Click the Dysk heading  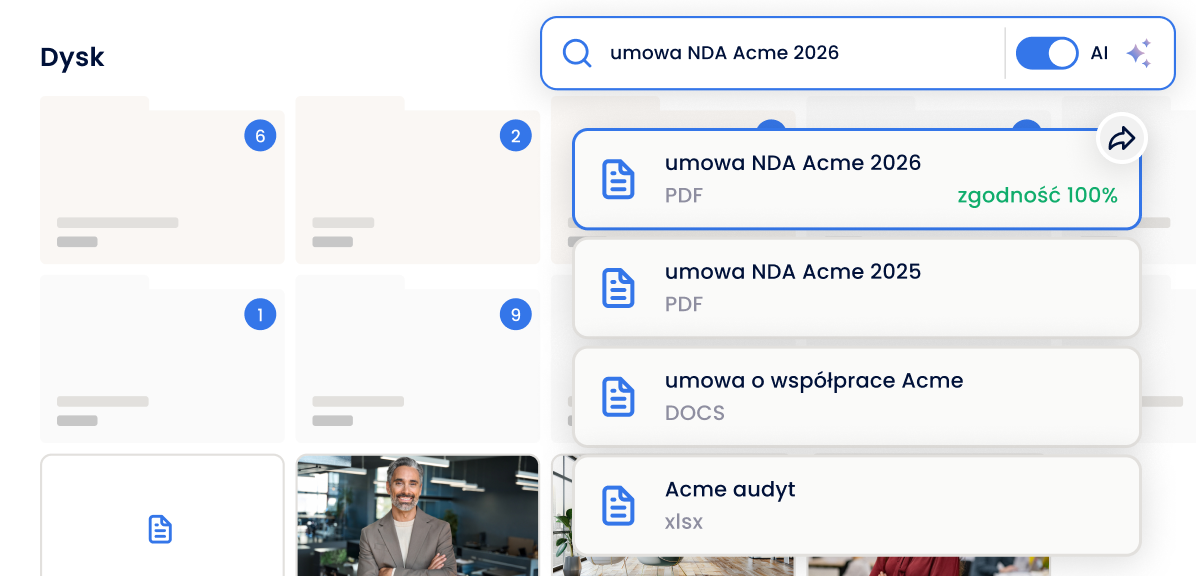tap(72, 57)
